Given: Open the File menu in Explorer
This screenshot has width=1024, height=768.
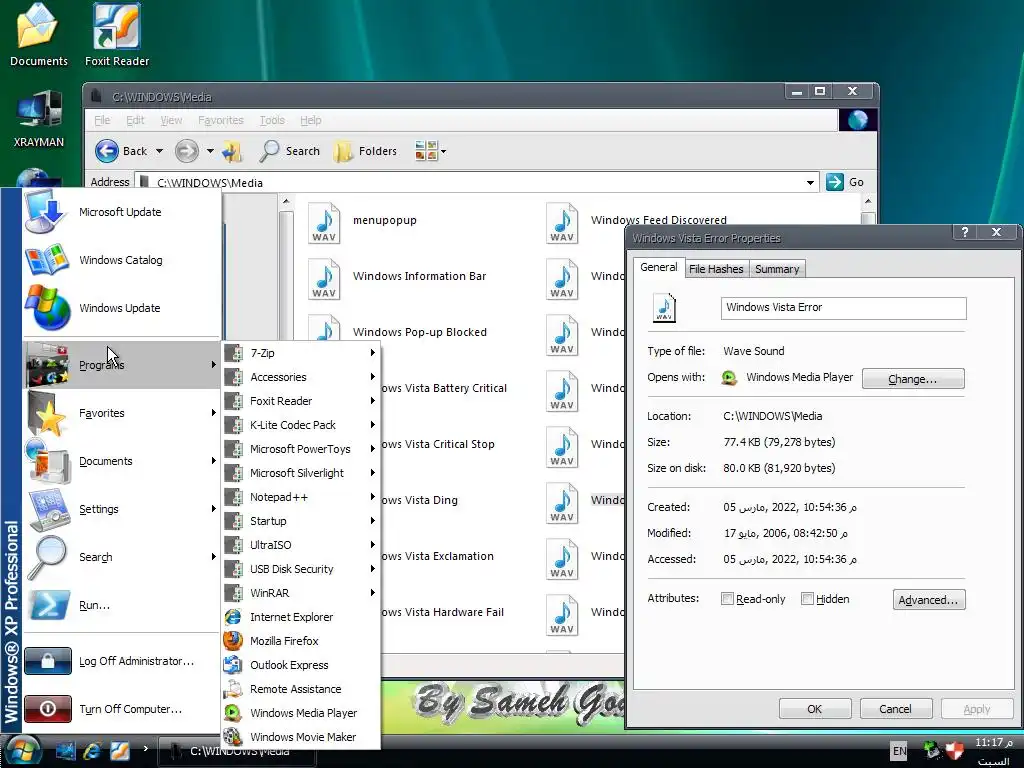Looking at the screenshot, I should [x=102, y=120].
